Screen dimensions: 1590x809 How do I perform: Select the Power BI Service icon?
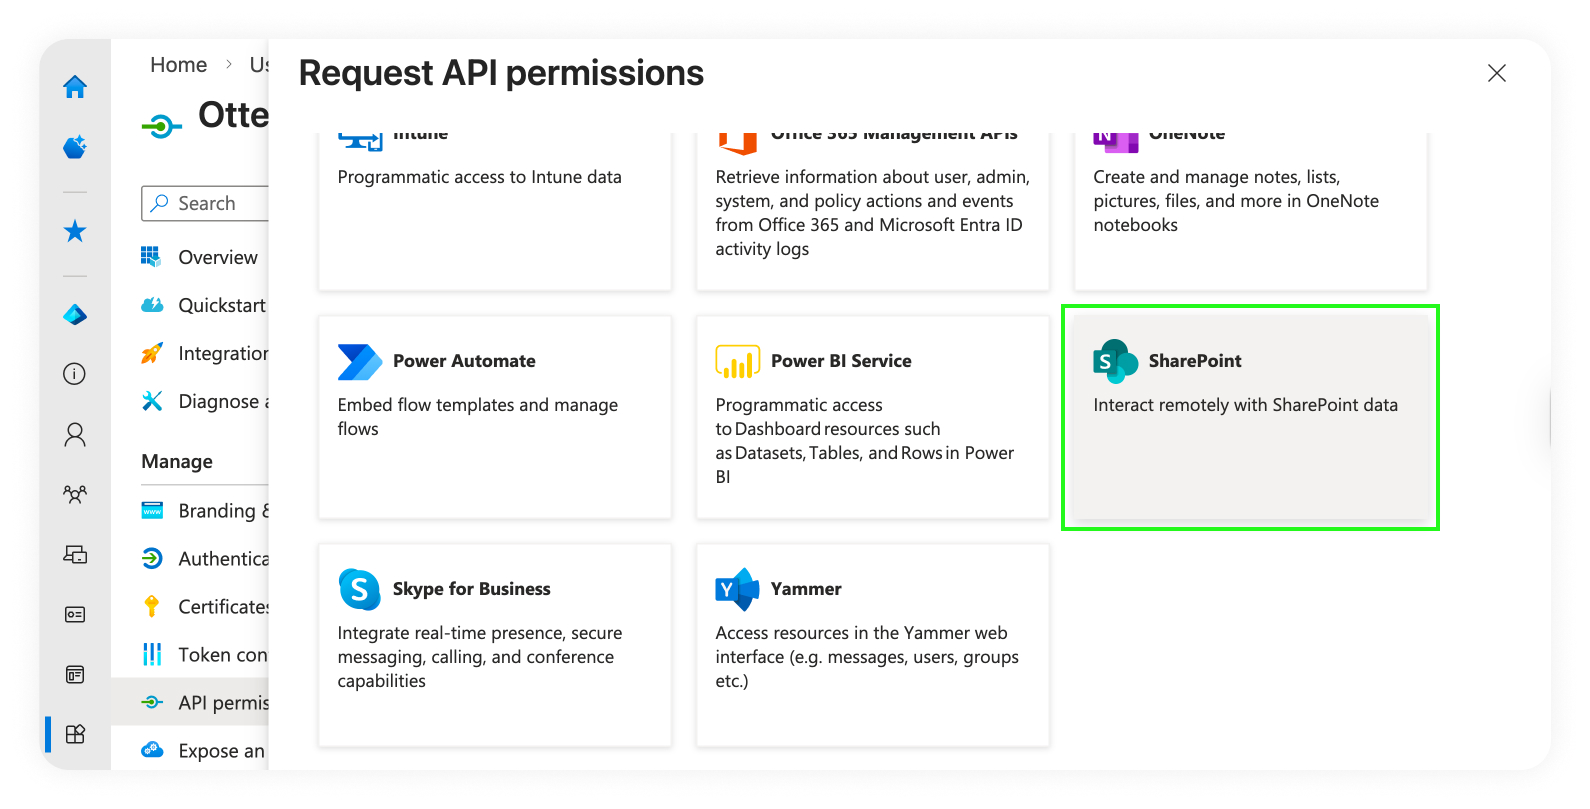737,361
